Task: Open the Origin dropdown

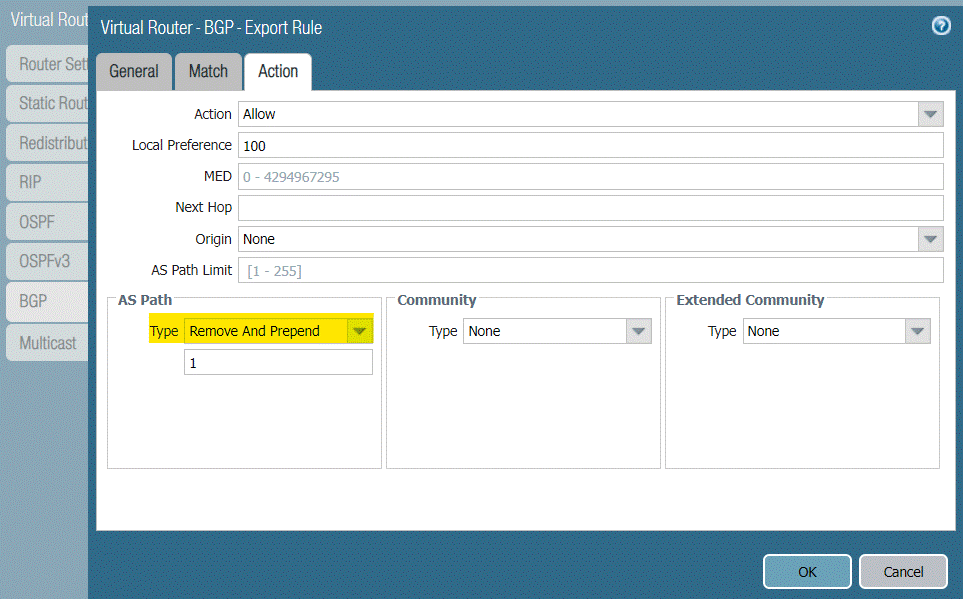Action: (929, 239)
